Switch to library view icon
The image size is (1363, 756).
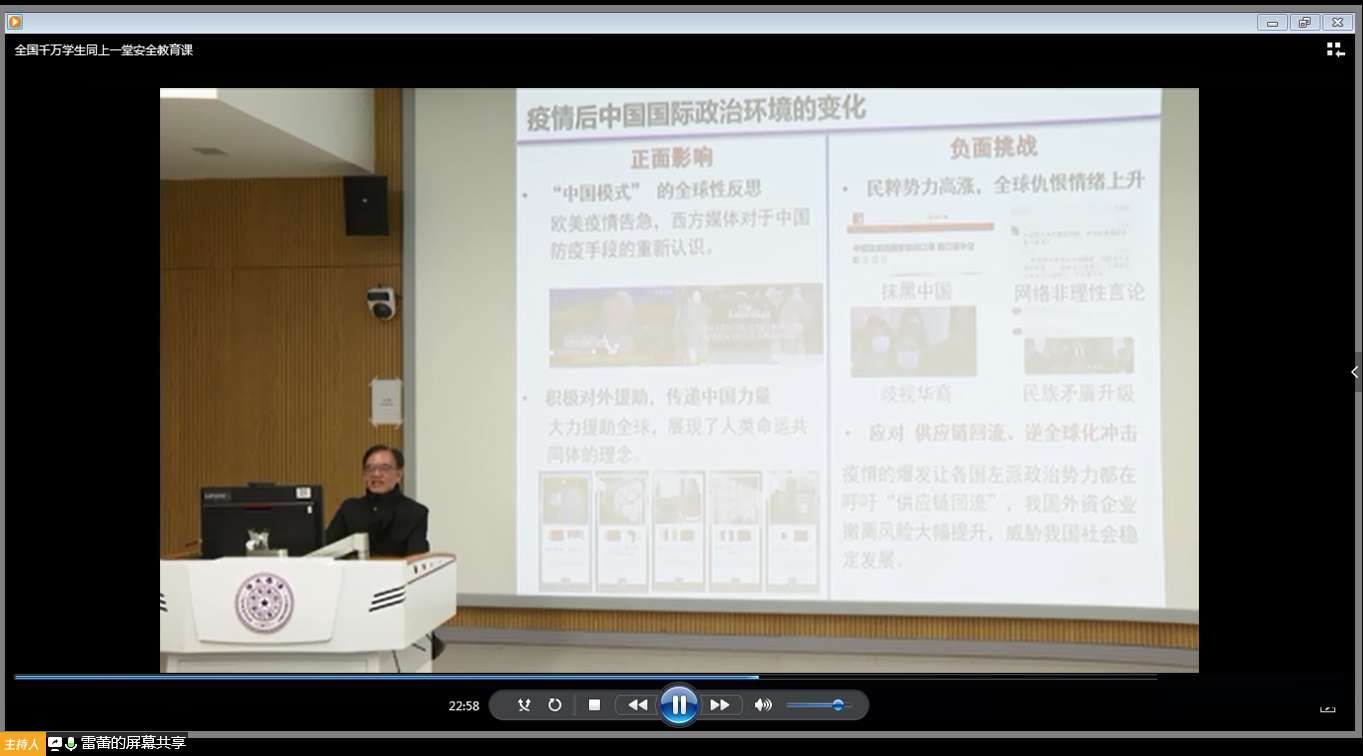(x=1335, y=50)
